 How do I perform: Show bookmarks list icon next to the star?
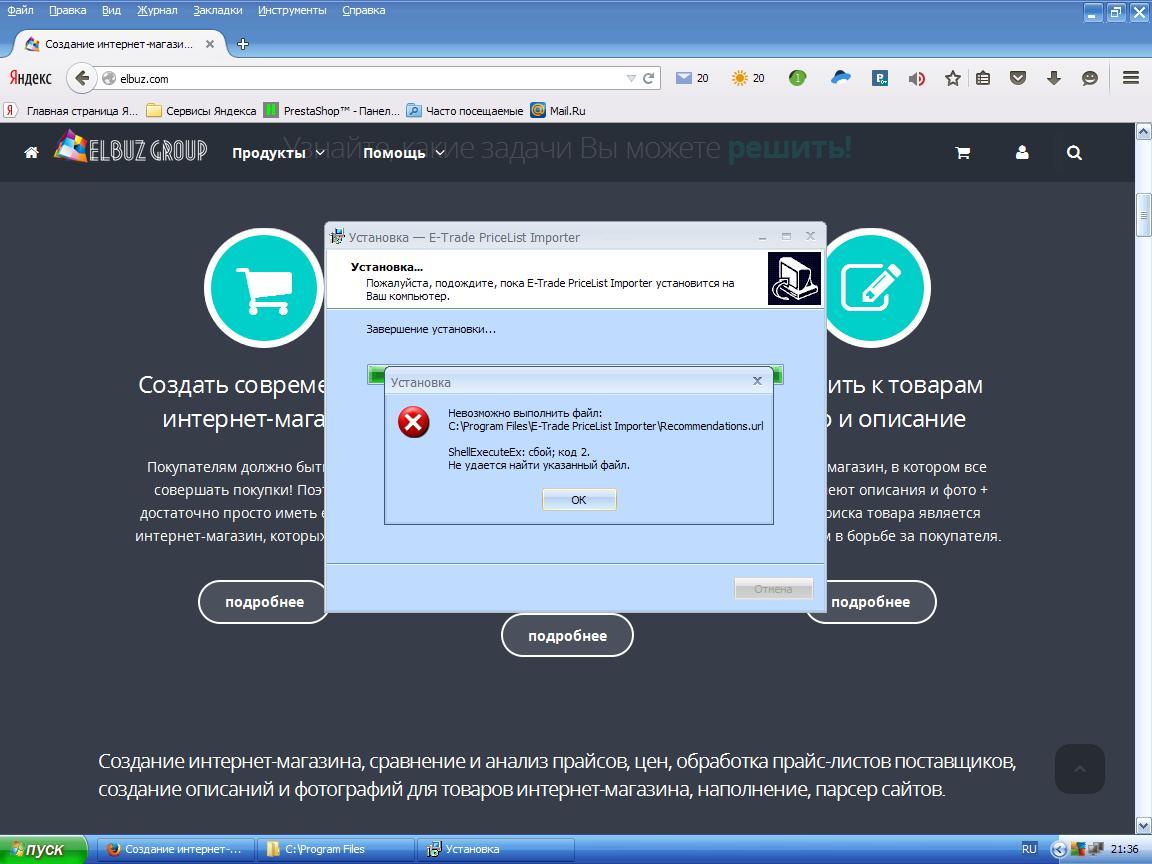tap(983, 78)
